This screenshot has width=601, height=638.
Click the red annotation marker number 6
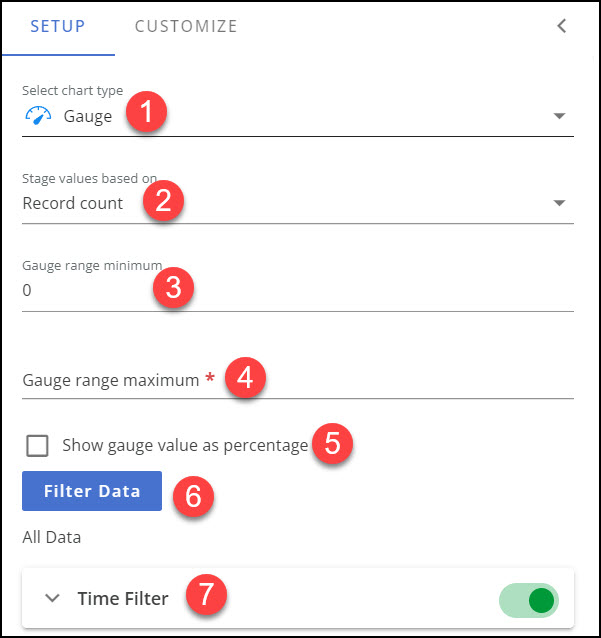click(194, 495)
